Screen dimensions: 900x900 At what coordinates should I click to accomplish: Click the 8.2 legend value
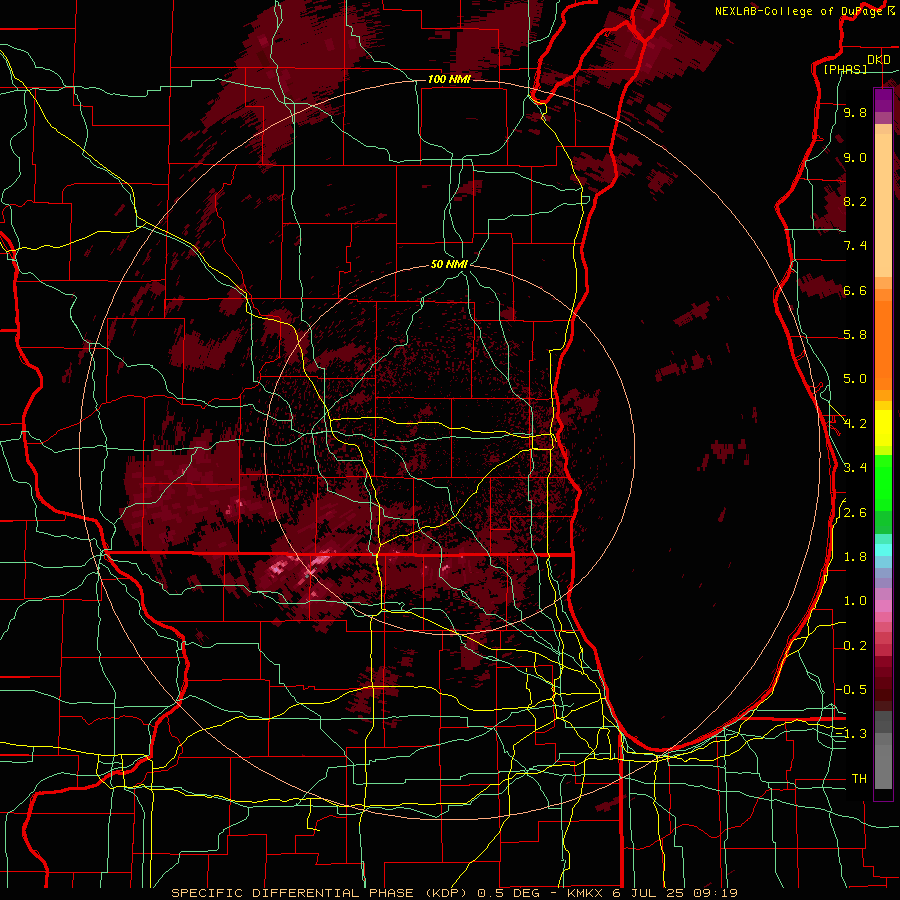pos(855,201)
